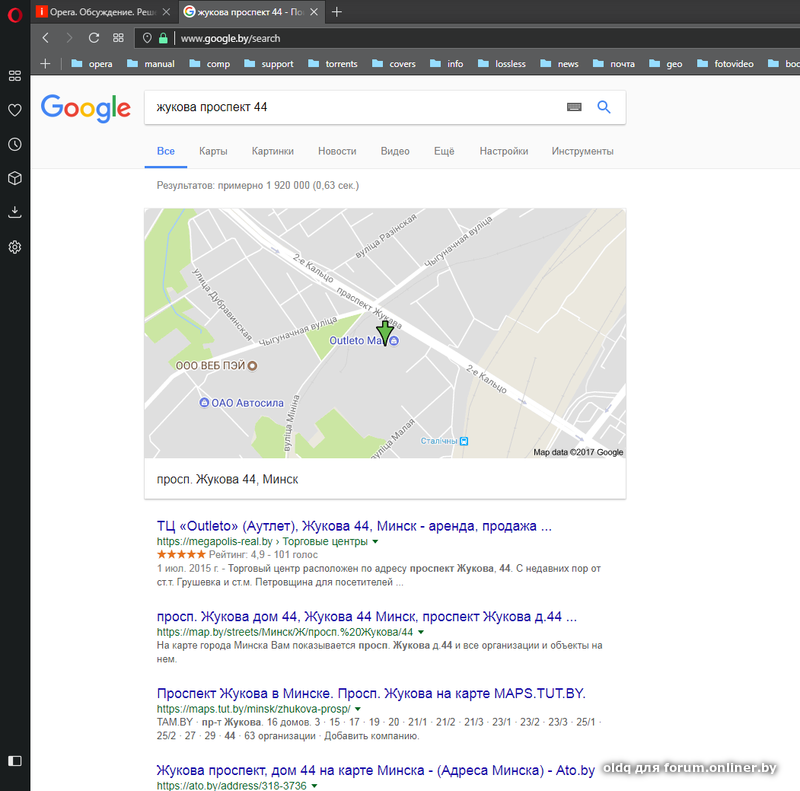The image size is (800, 791).
Task: Open the opera bookmarks folder
Action: [92, 64]
